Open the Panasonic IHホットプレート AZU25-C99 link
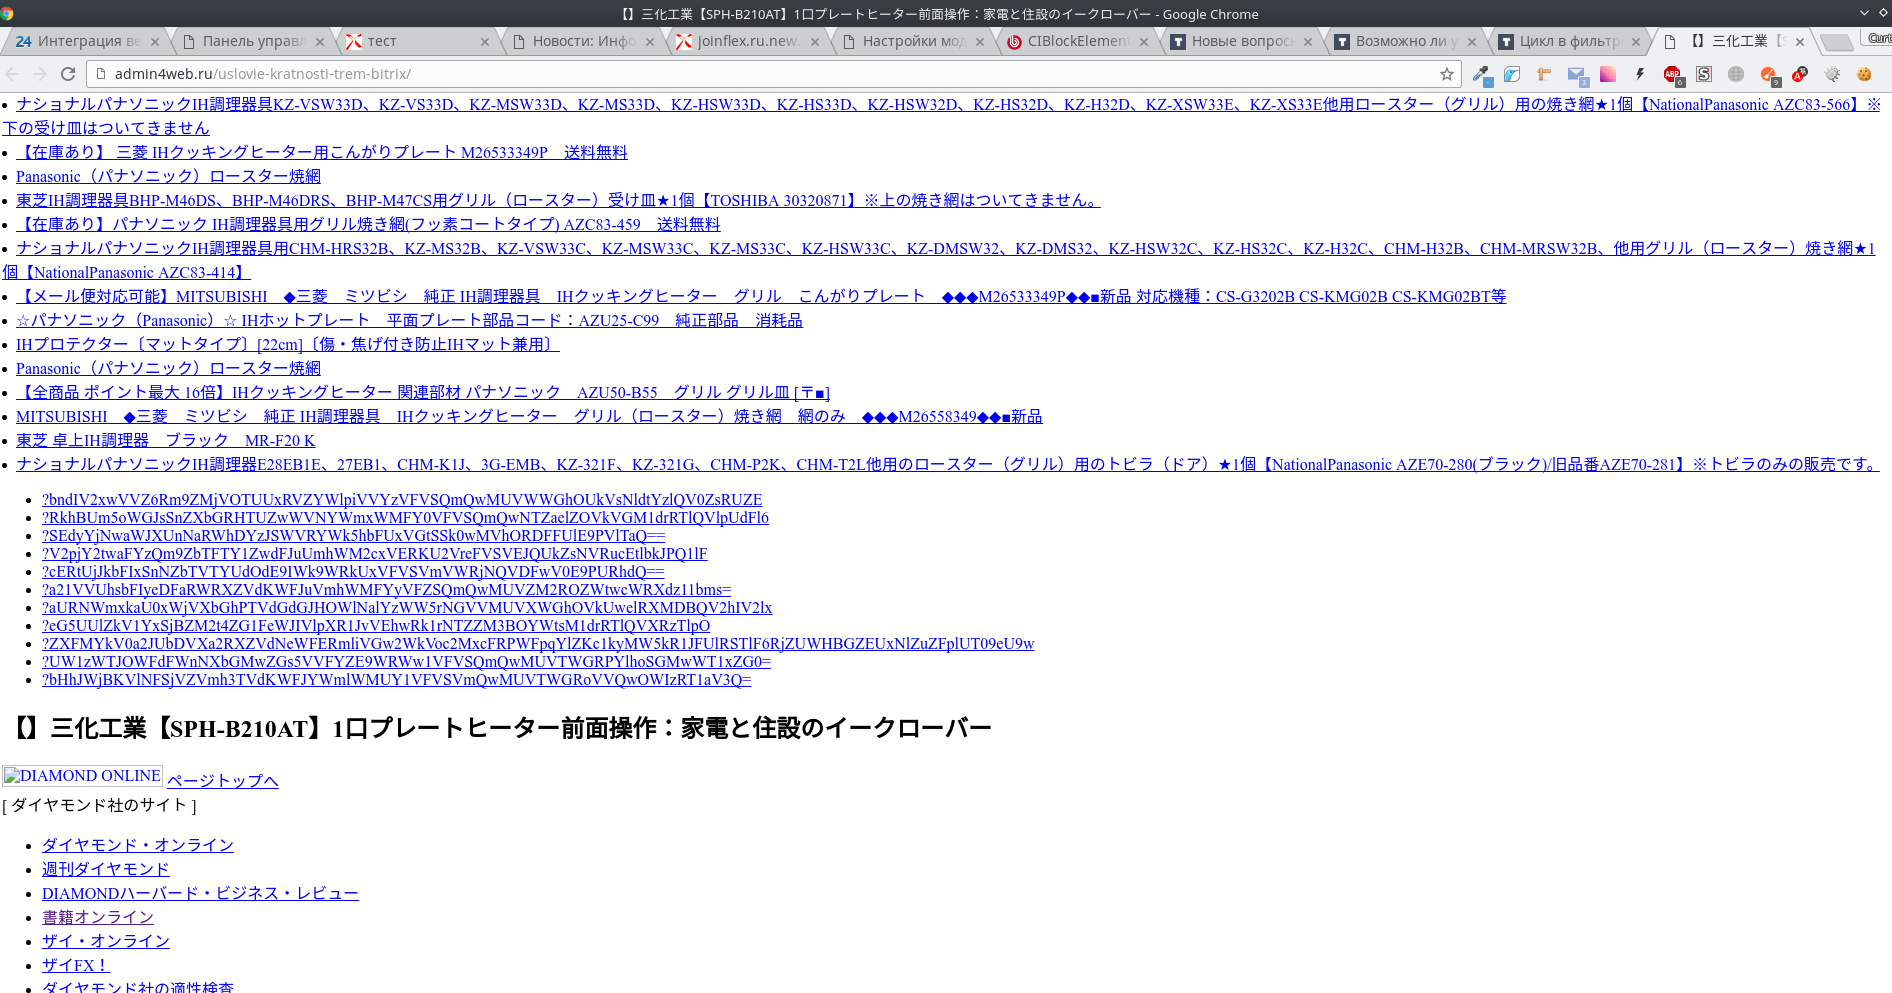Screen dimensions: 1892x993 coord(409,320)
